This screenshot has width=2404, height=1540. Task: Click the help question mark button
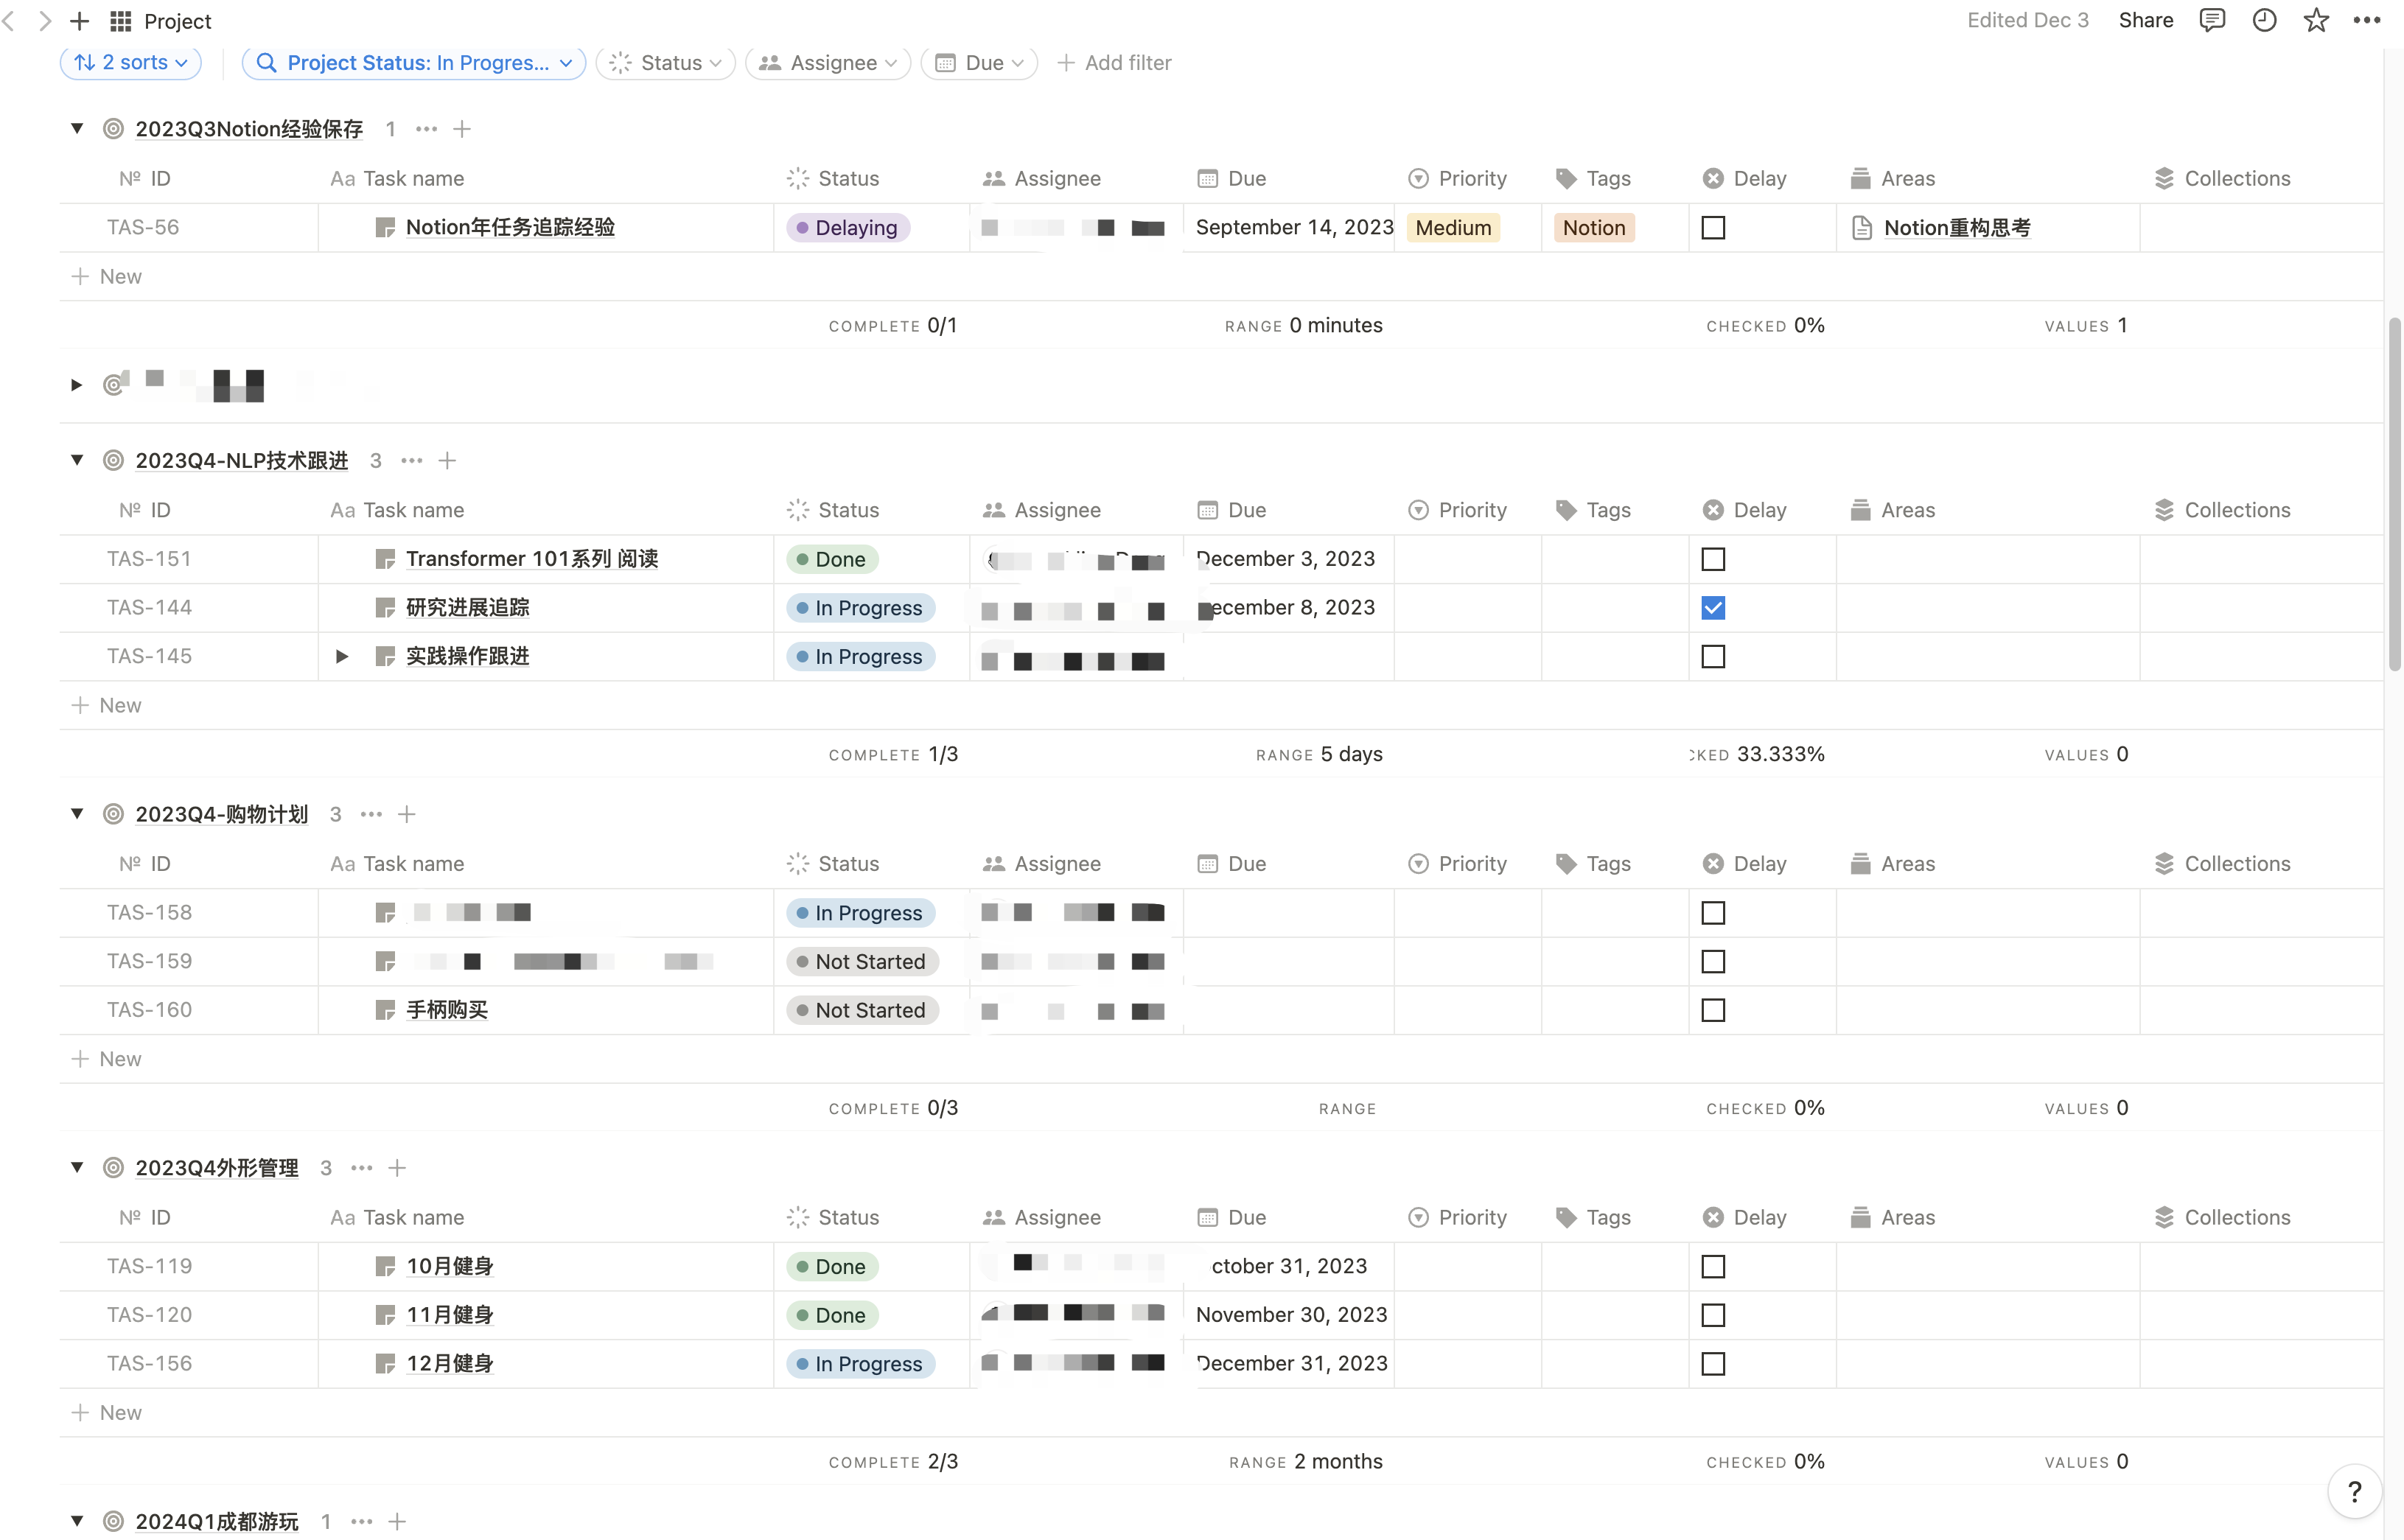coord(2354,1491)
